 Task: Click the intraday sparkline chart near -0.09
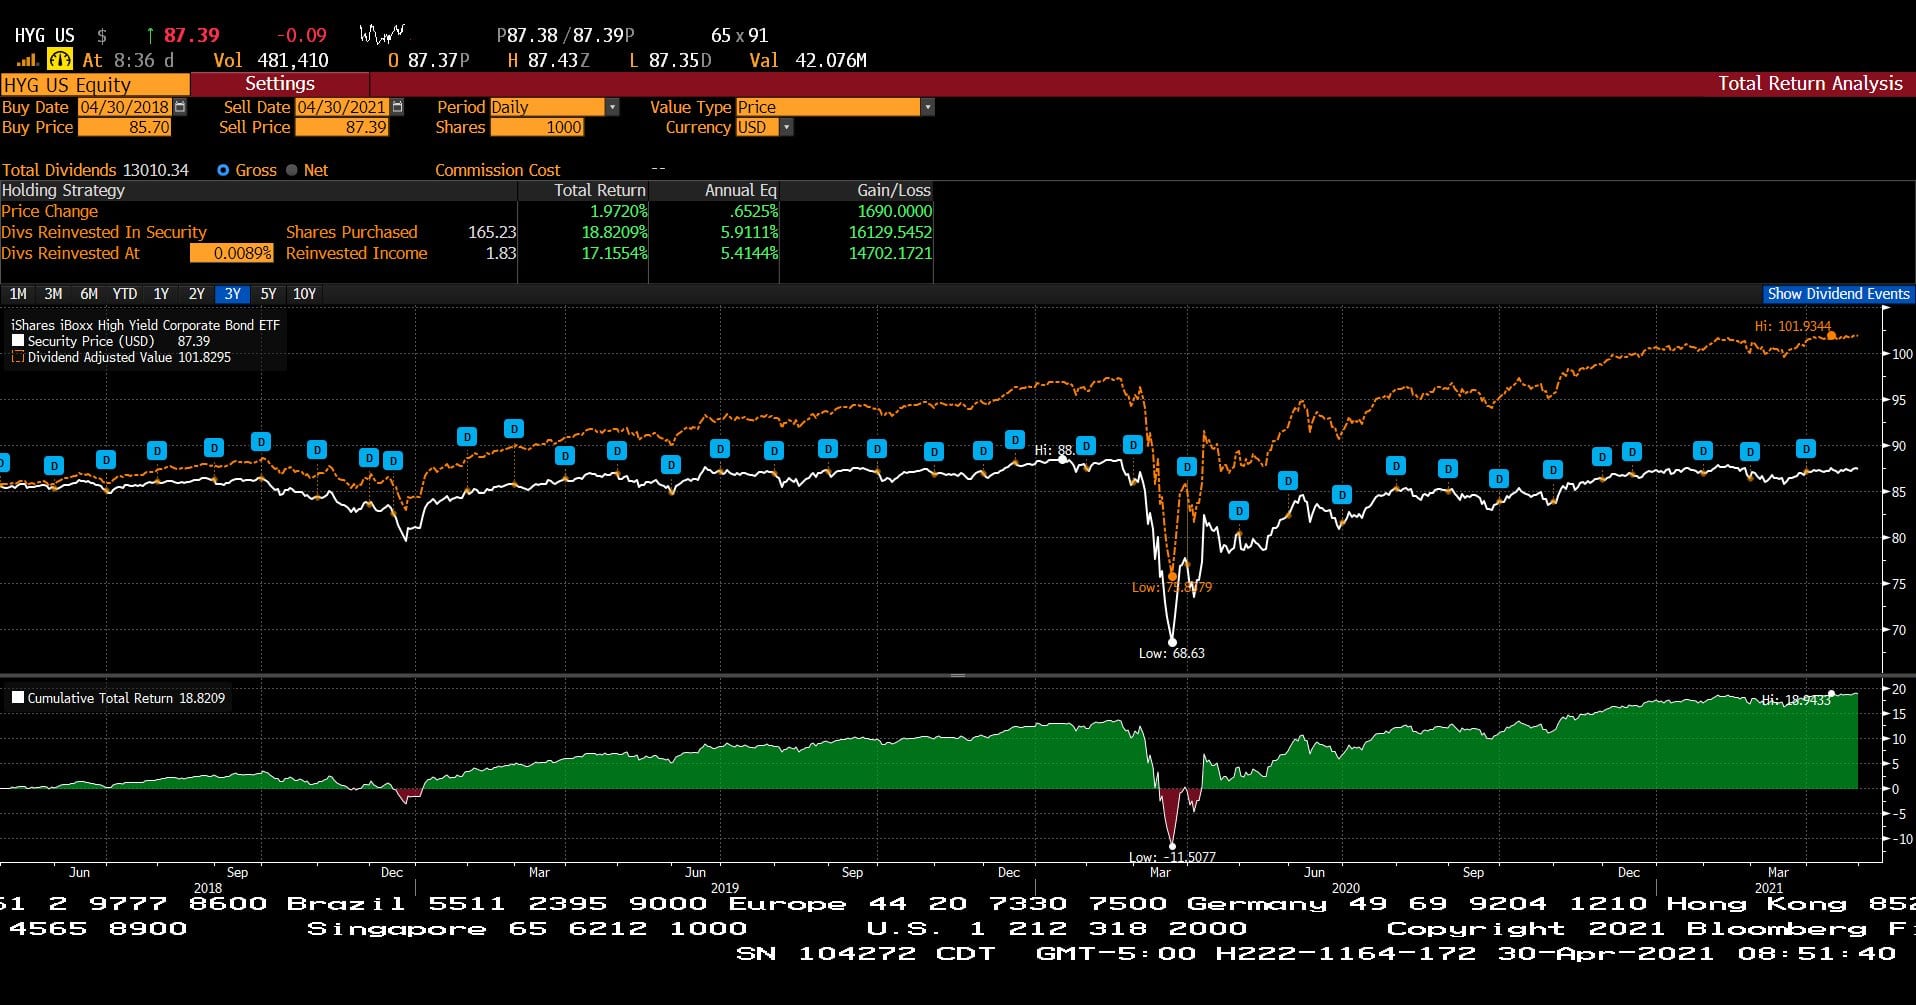pyautogui.click(x=382, y=35)
